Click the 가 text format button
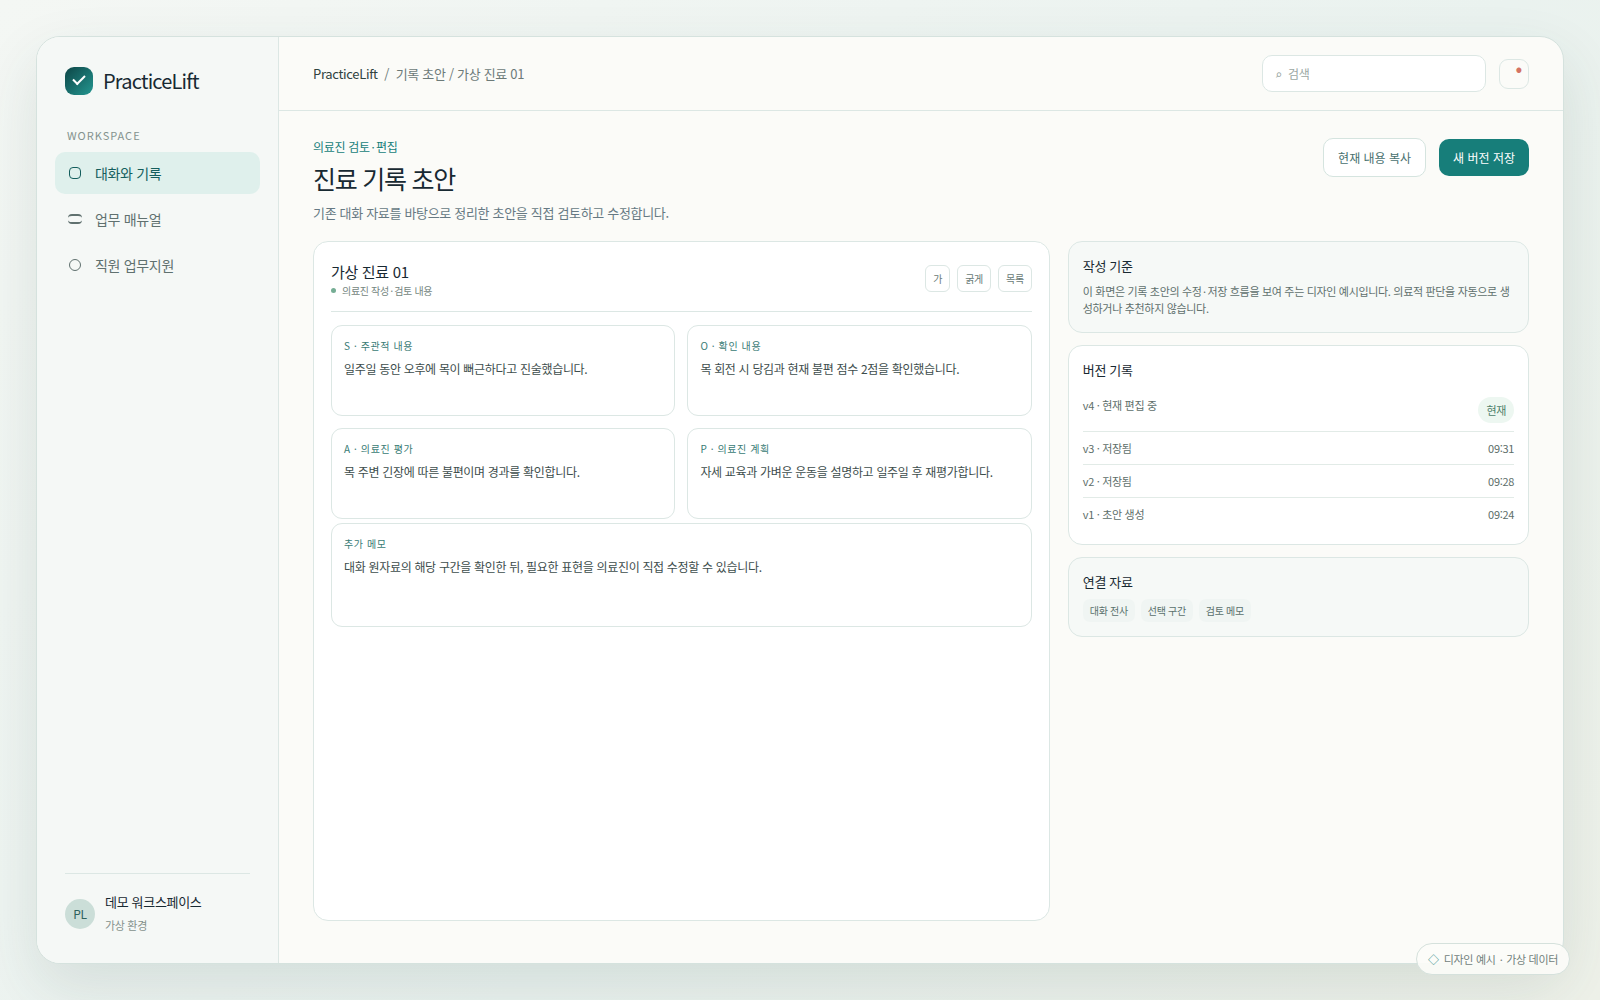Screen dimensions: 1600x1000 (937, 279)
